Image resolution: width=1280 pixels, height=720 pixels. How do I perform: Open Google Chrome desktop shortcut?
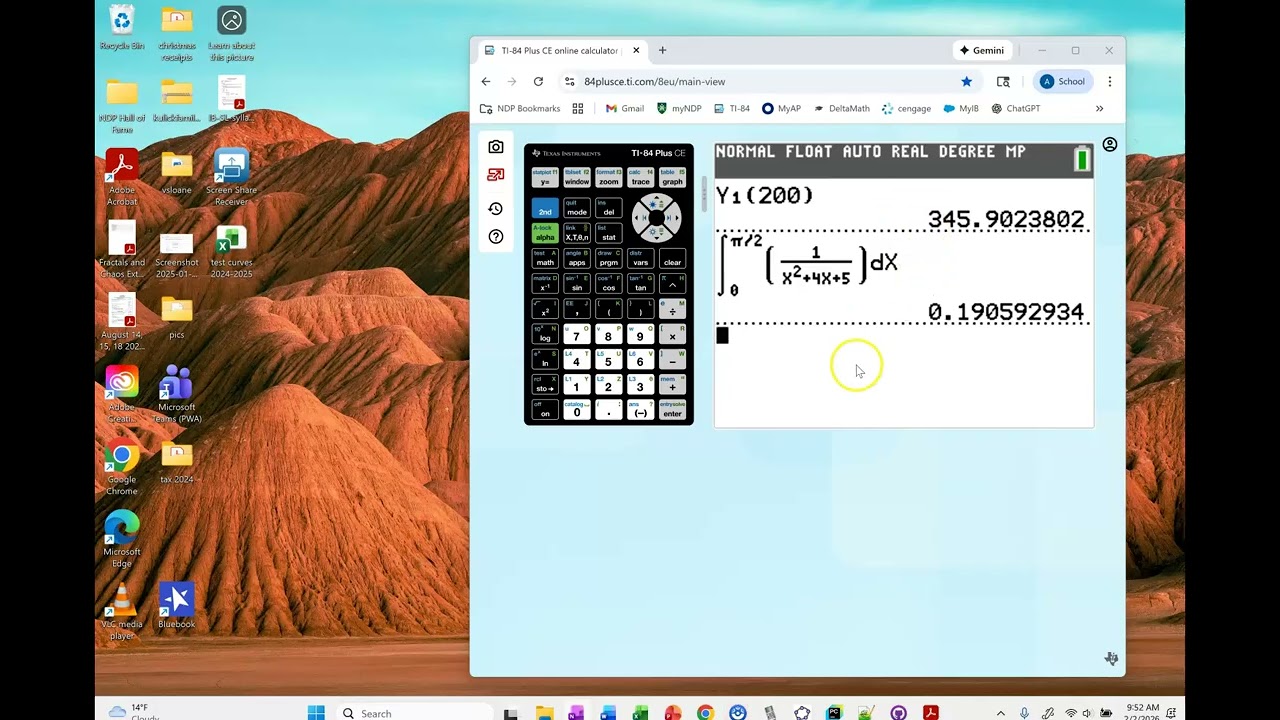[x=122, y=468]
